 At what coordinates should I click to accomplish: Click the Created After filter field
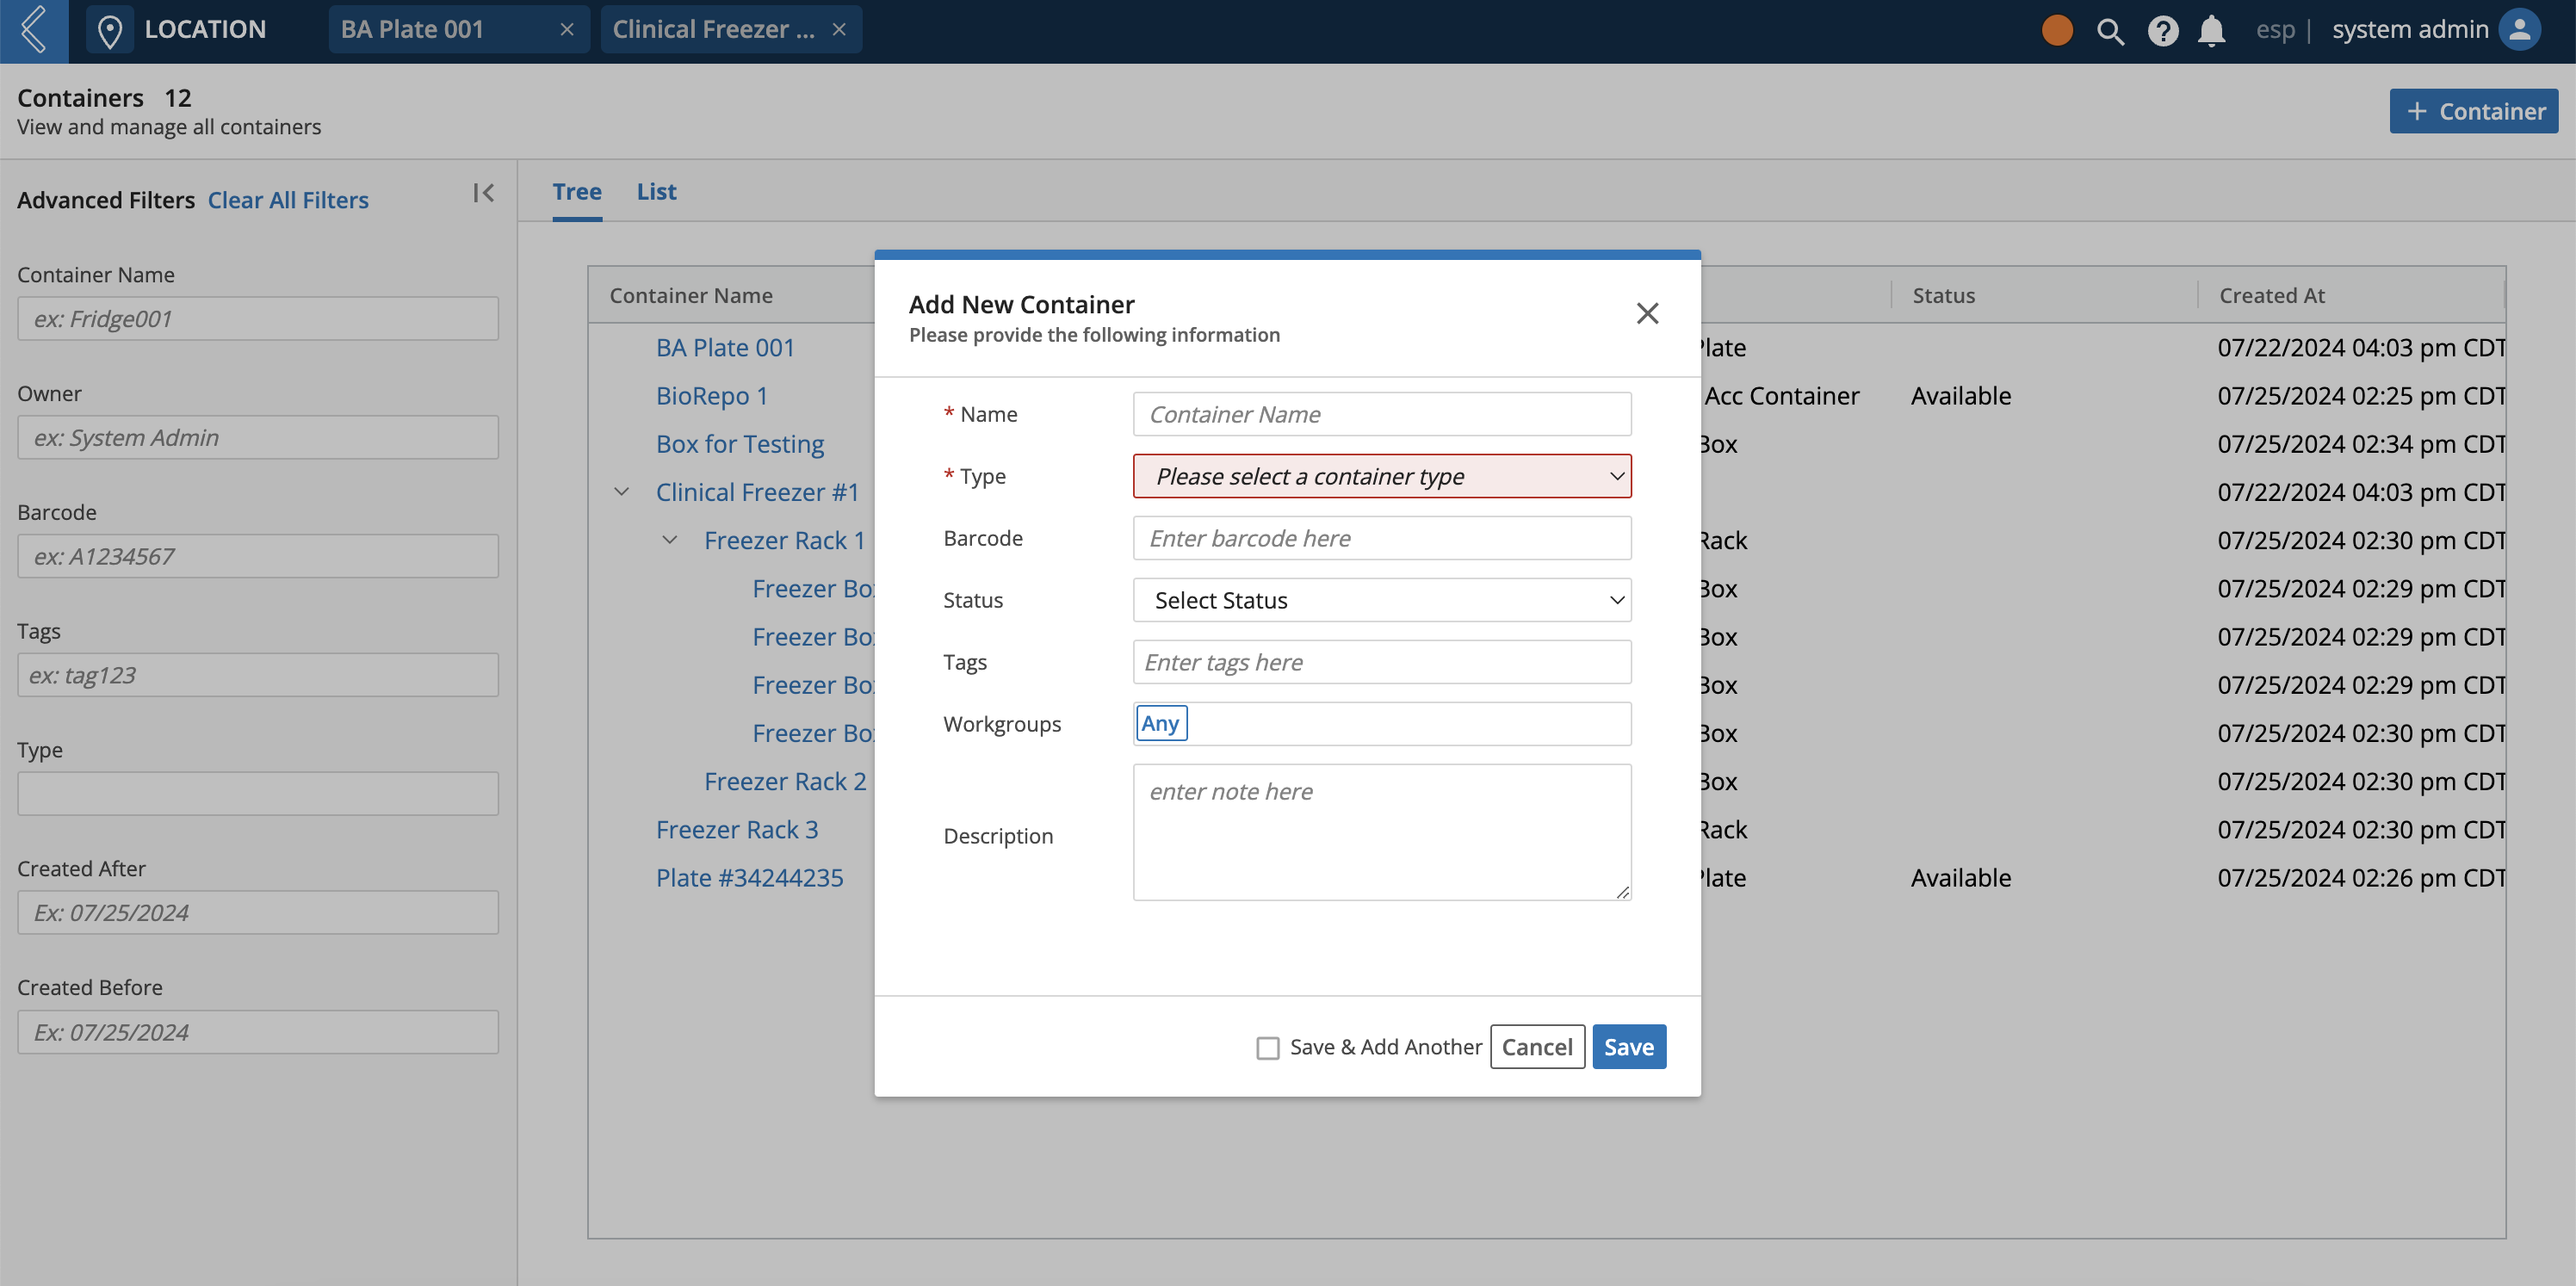[258, 913]
